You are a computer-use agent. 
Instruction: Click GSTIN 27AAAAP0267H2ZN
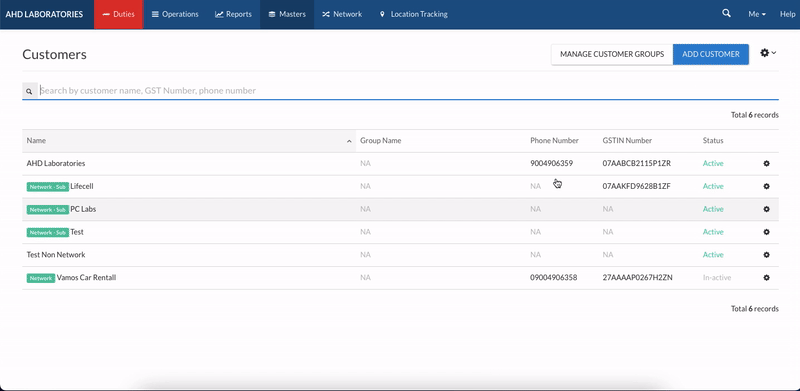(x=637, y=278)
